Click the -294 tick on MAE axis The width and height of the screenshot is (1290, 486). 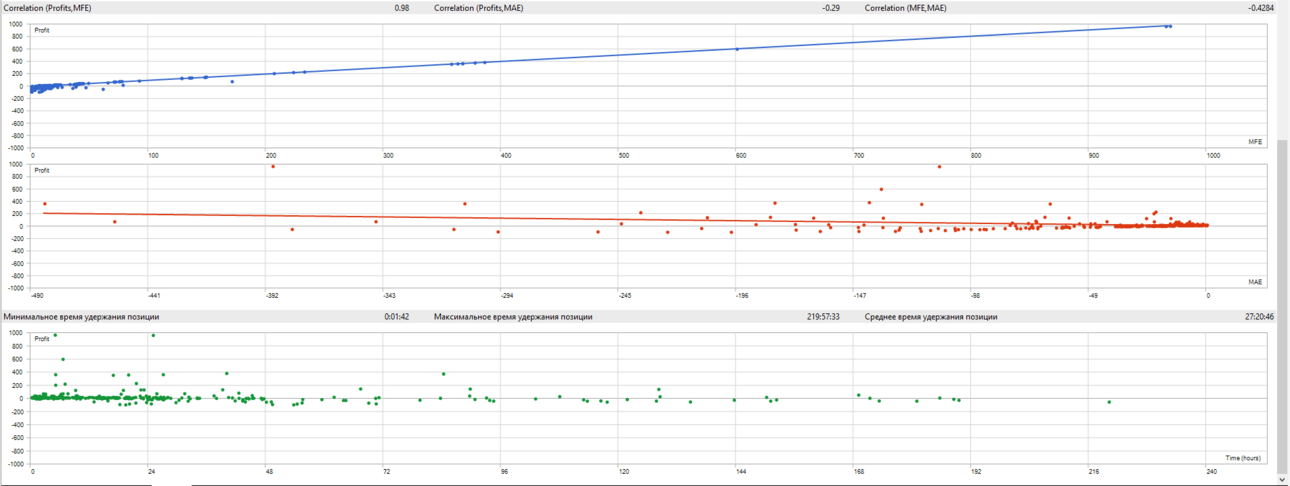[x=508, y=296]
